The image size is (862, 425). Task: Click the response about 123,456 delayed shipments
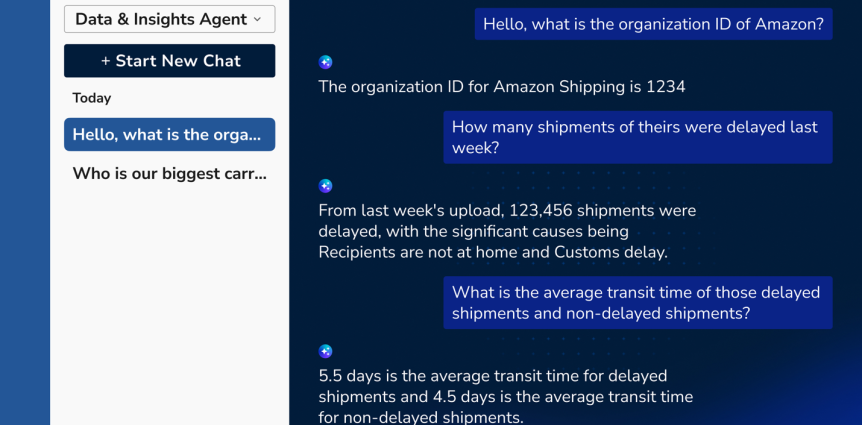pos(507,231)
